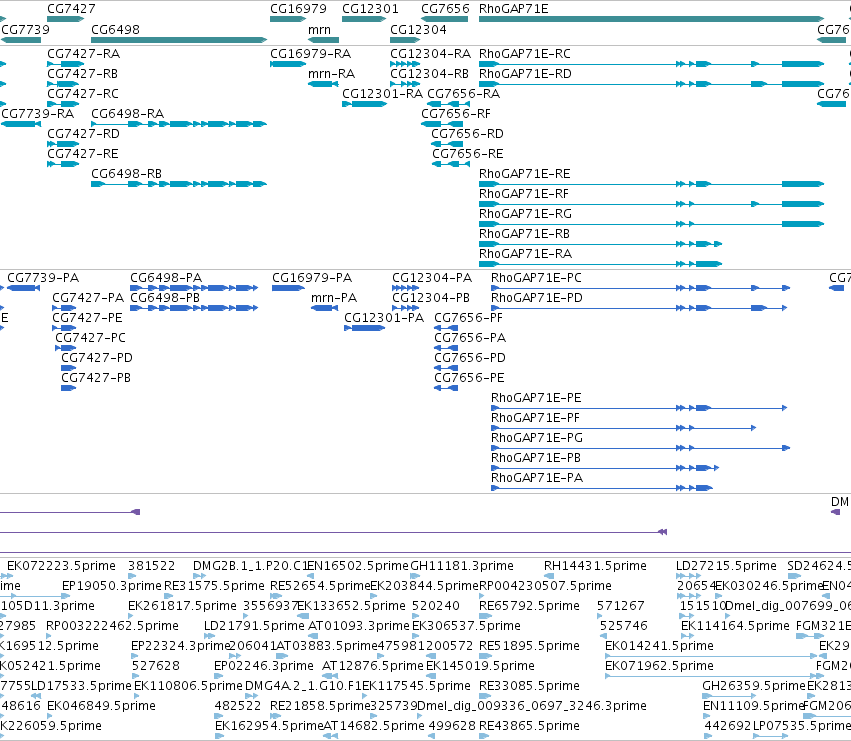Click the CG6498 gene bar glyph
Image resolution: width=851 pixels, height=741 pixels.
coord(179,40)
